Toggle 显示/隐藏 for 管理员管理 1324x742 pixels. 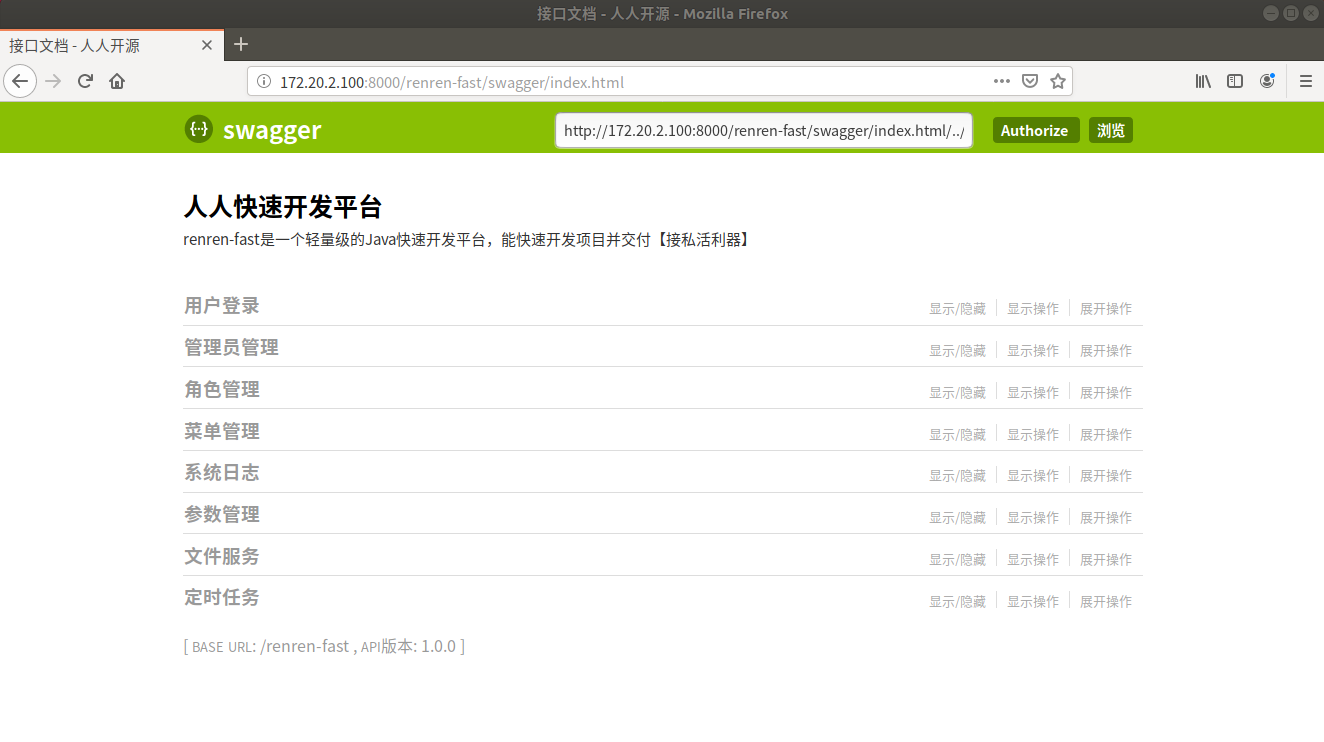click(957, 351)
